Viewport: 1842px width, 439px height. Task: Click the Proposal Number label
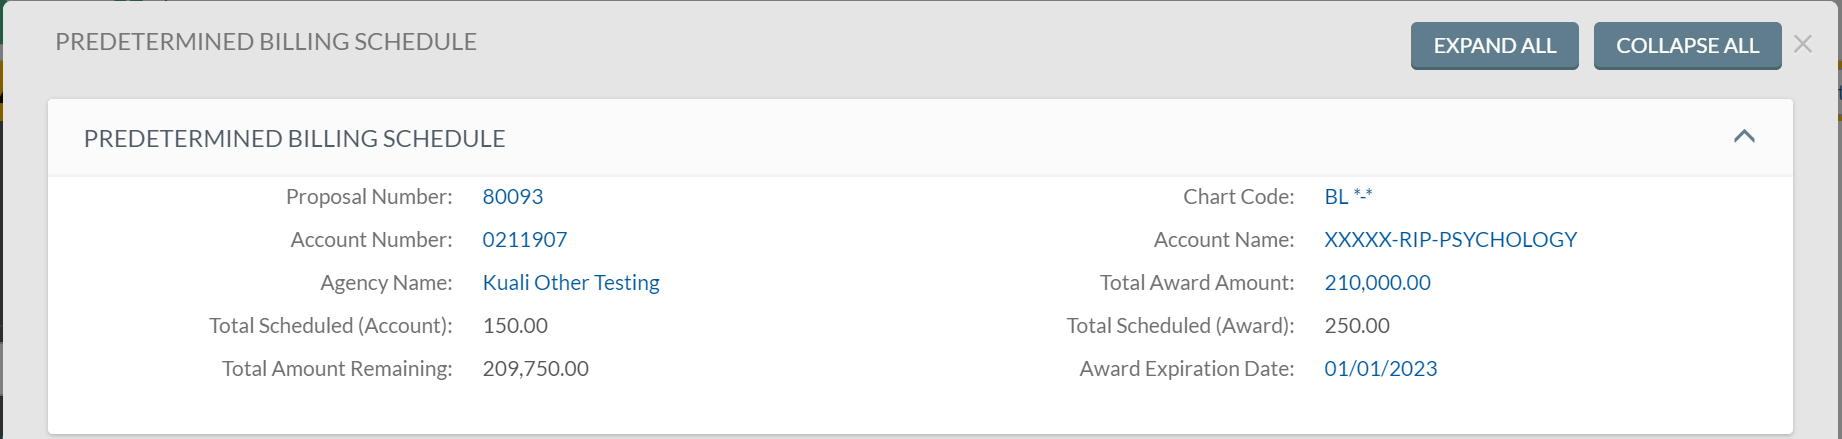tap(369, 197)
